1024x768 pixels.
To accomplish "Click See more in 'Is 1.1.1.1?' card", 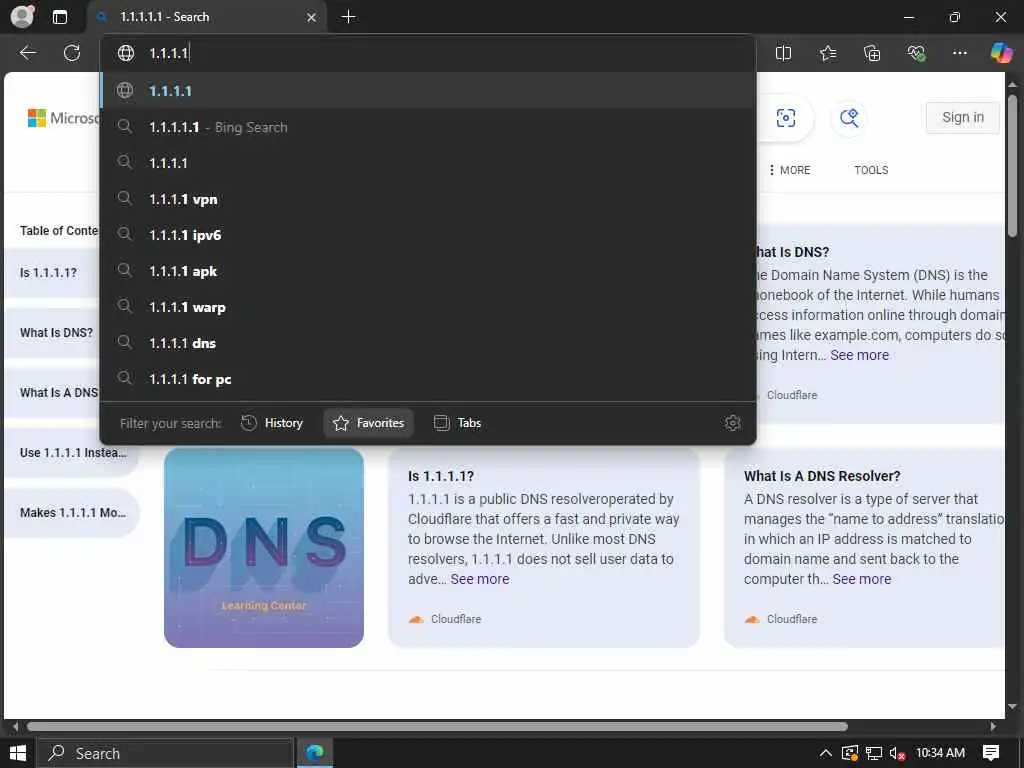I will [x=479, y=579].
